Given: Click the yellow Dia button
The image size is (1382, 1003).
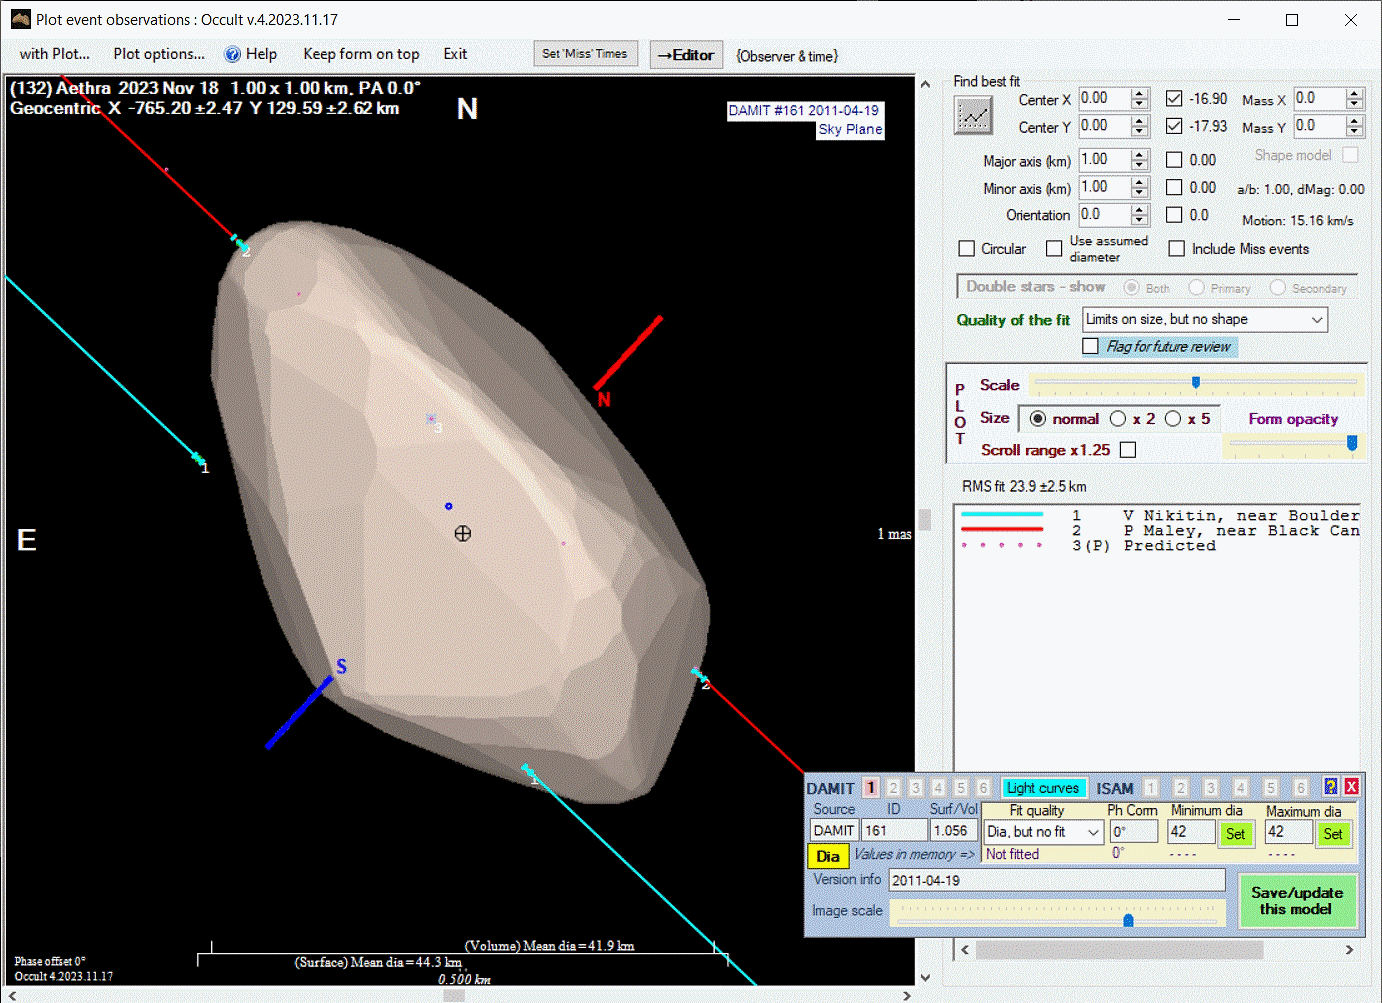Looking at the screenshot, I should (828, 856).
